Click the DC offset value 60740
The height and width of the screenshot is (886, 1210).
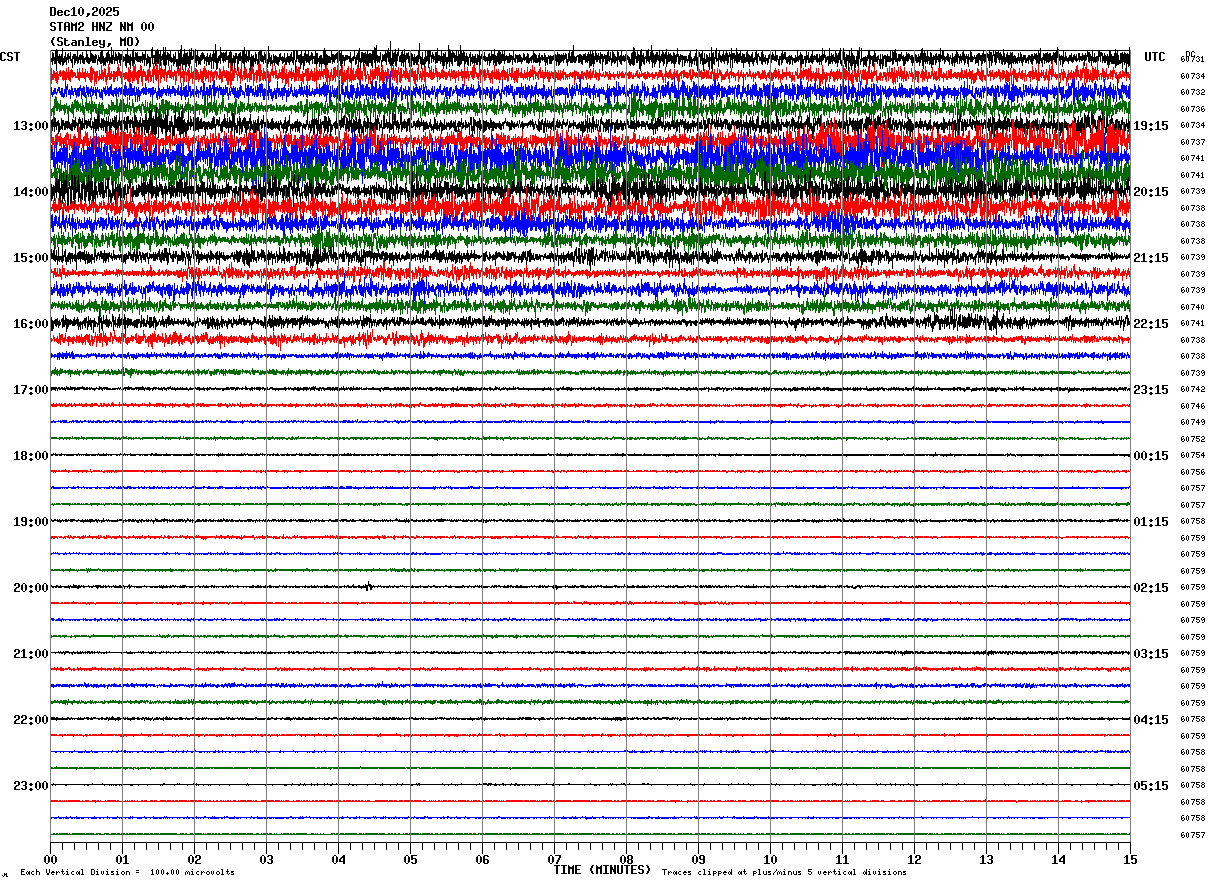click(x=1192, y=307)
